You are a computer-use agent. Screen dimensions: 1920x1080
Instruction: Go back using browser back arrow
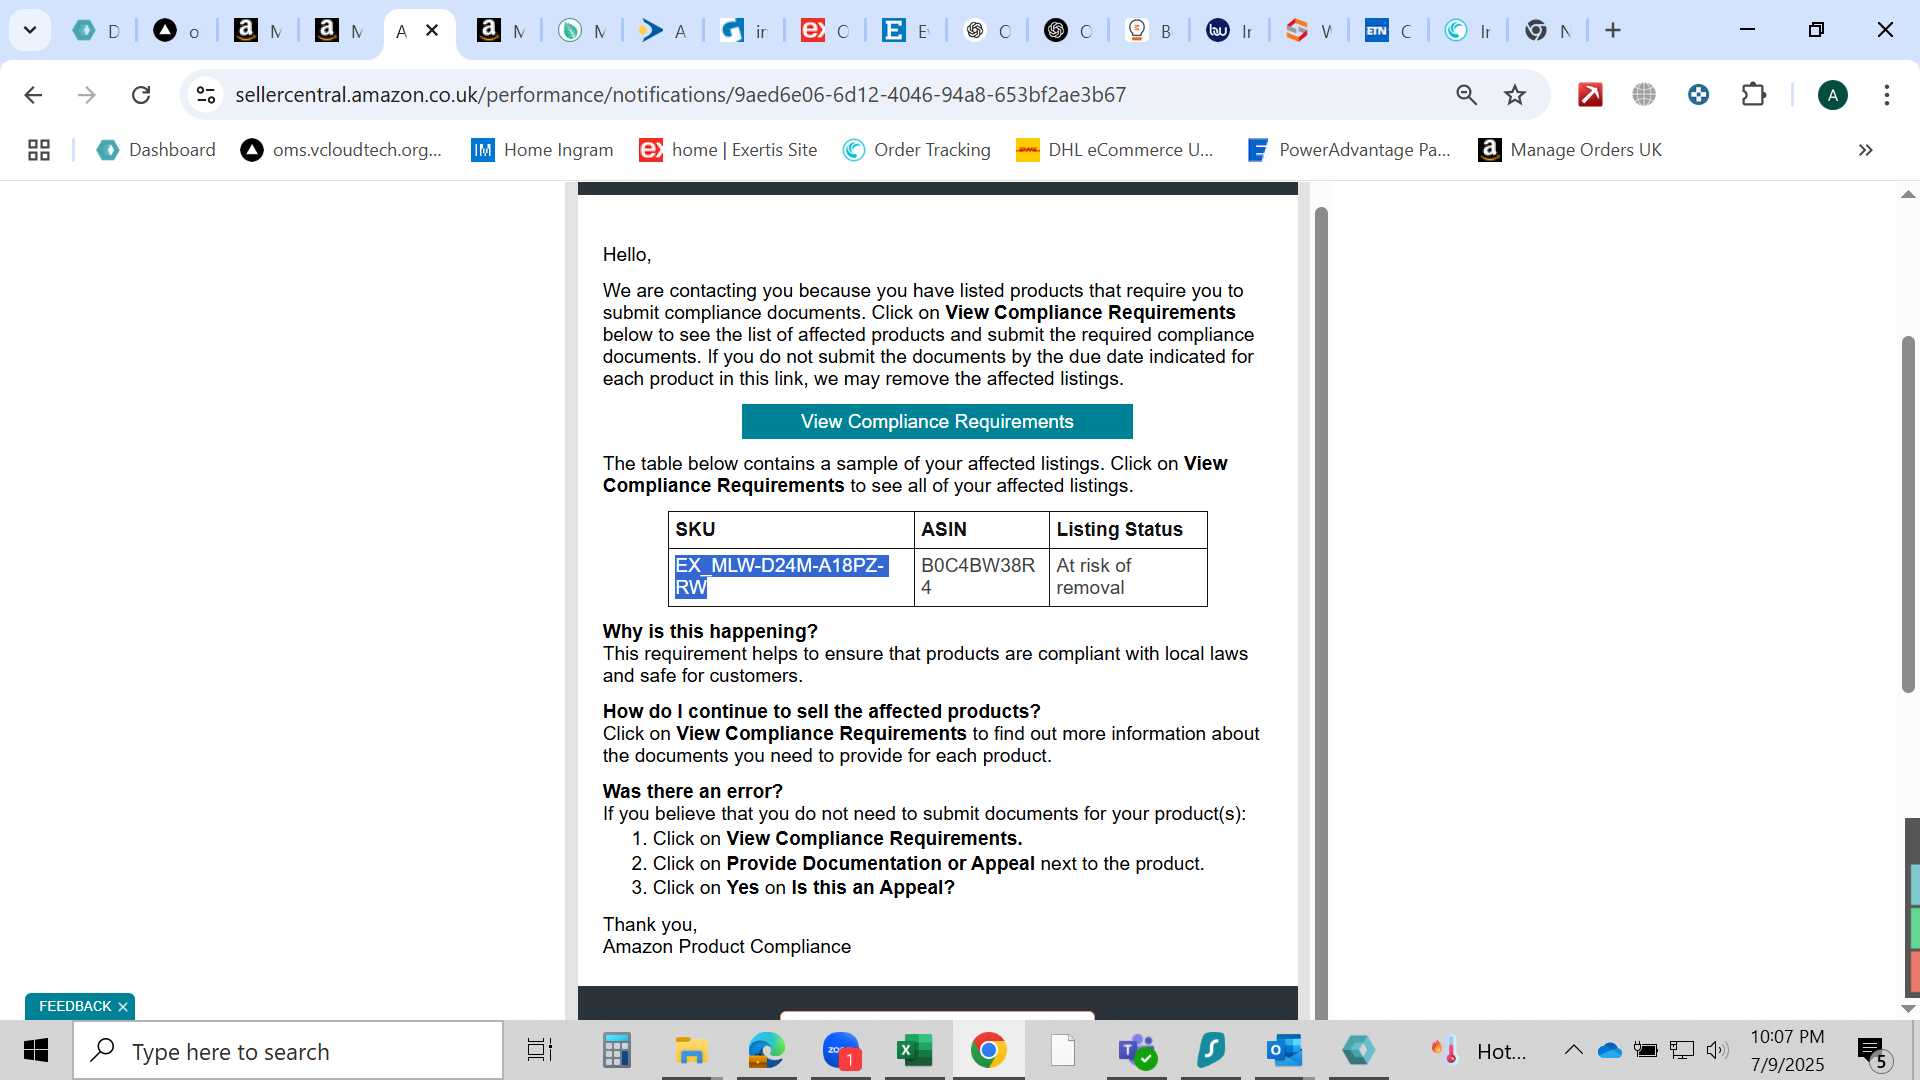coord(33,95)
